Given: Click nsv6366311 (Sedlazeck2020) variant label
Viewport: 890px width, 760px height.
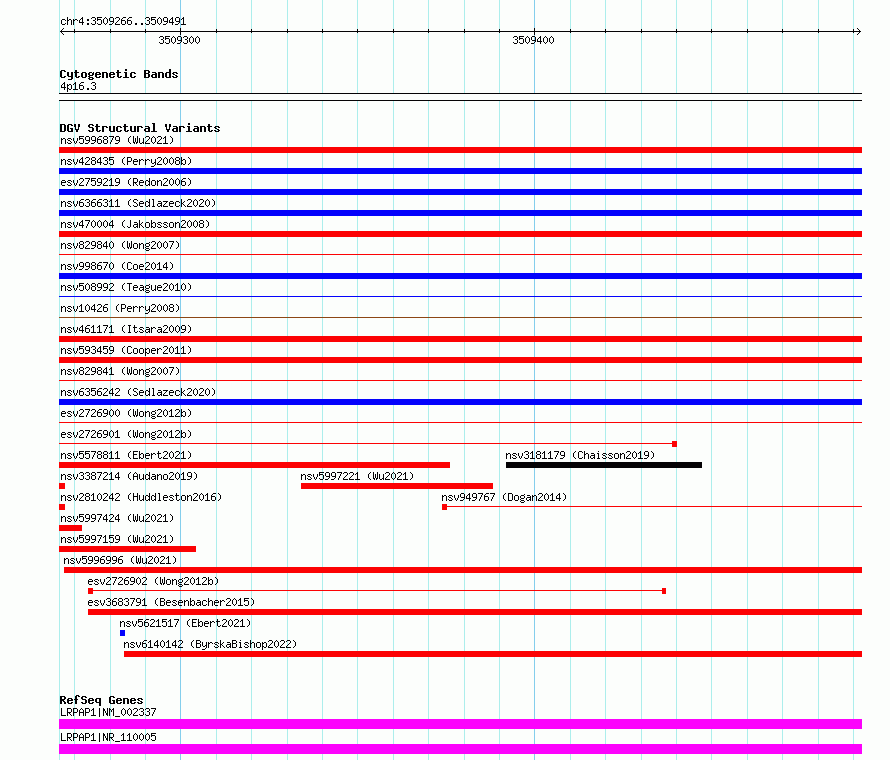Looking at the screenshot, I should pyautogui.click(x=138, y=203).
